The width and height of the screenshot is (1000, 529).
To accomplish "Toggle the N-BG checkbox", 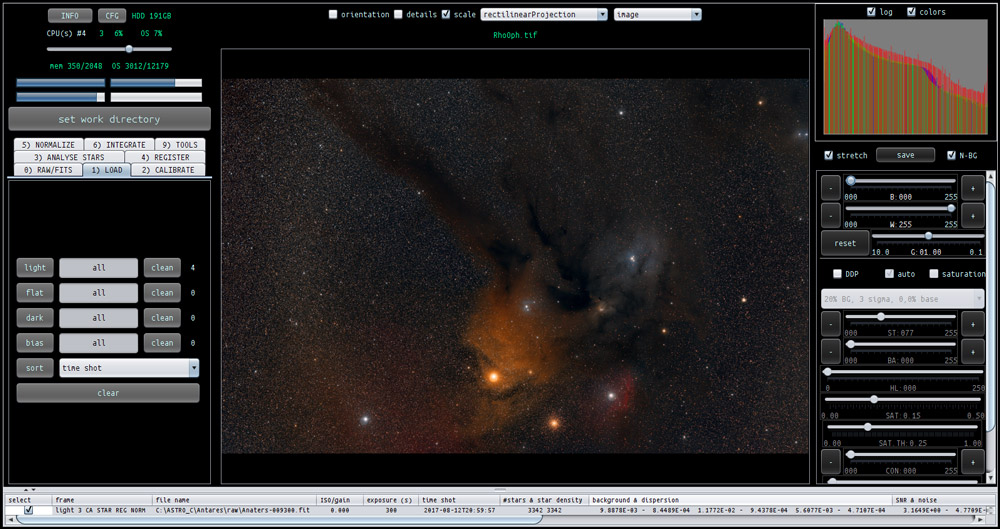I will pyautogui.click(x=952, y=155).
